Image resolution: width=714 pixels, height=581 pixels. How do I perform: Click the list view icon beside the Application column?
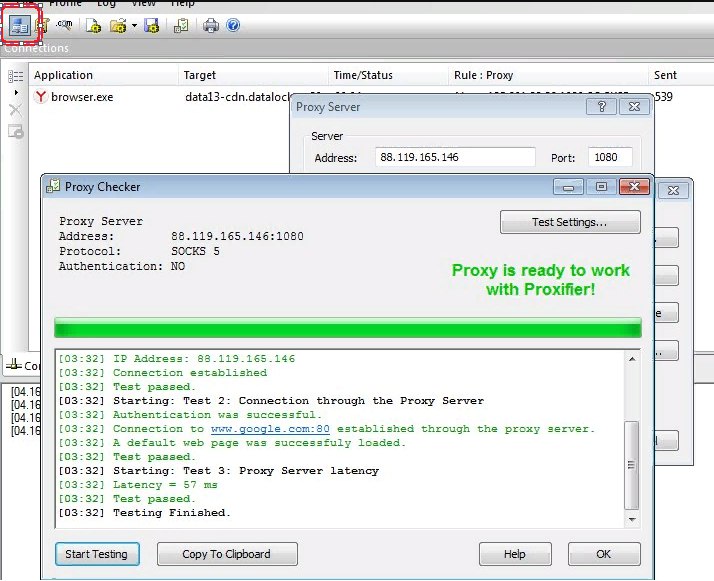coord(15,76)
